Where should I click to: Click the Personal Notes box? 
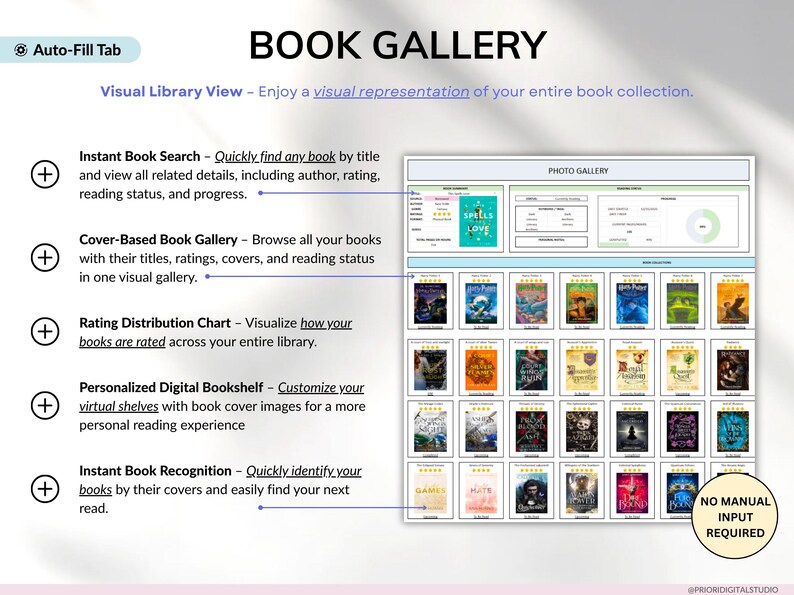click(551, 242)
